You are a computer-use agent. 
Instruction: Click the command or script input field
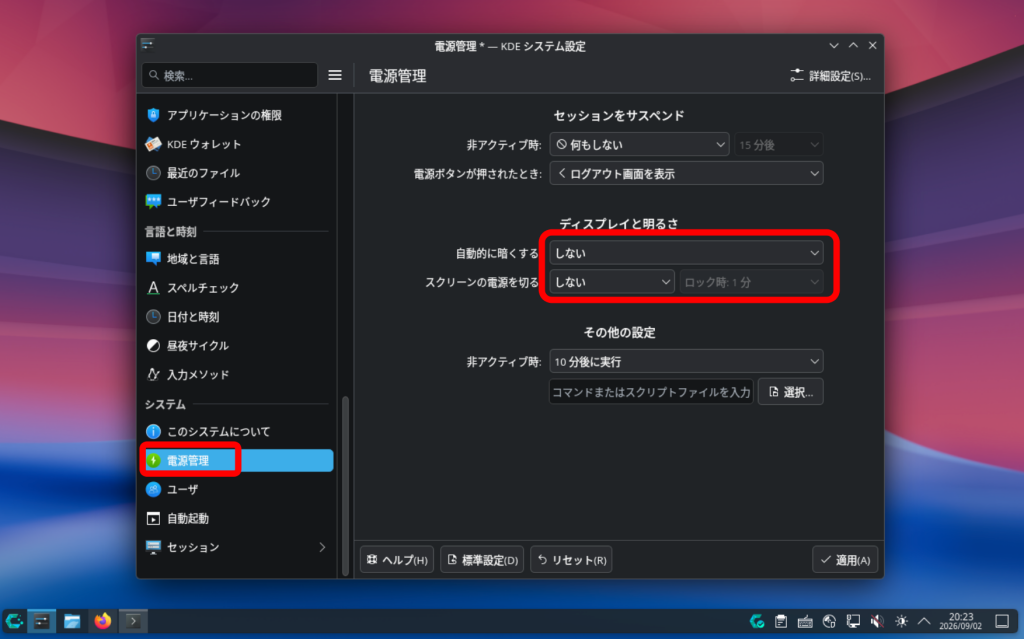click(x=651, y=392)
